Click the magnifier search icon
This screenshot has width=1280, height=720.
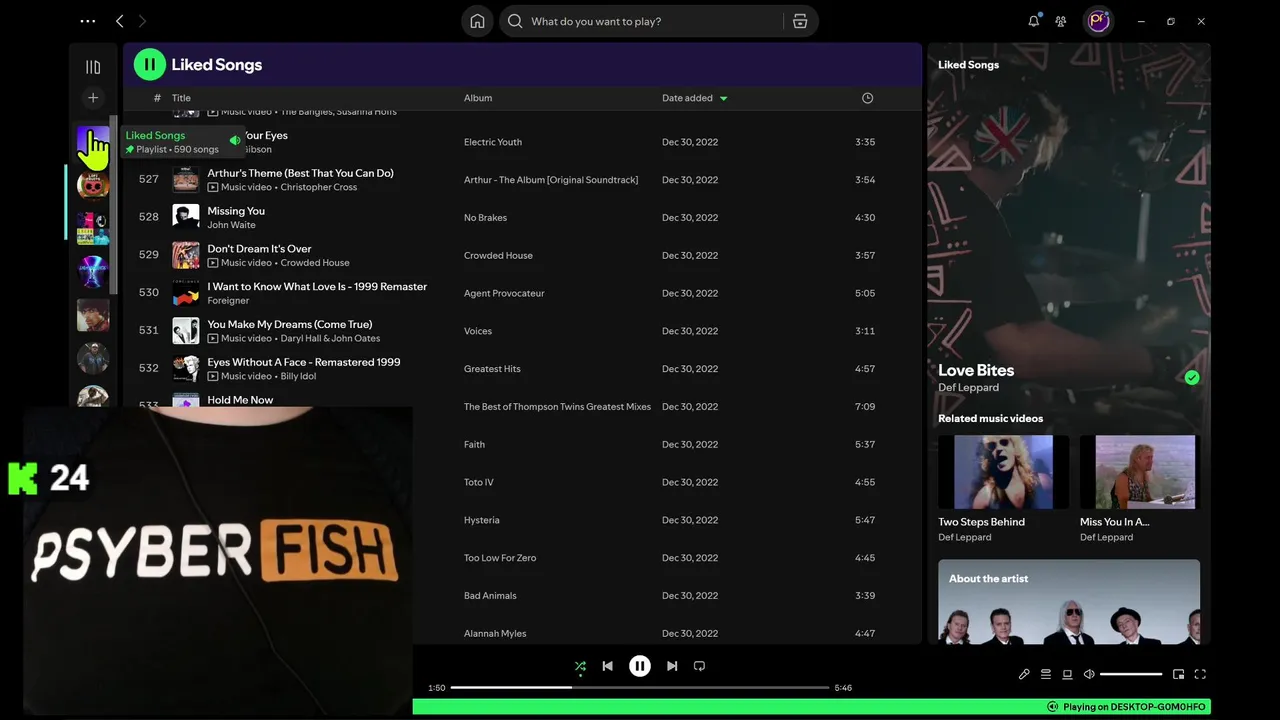coord(515,21)
